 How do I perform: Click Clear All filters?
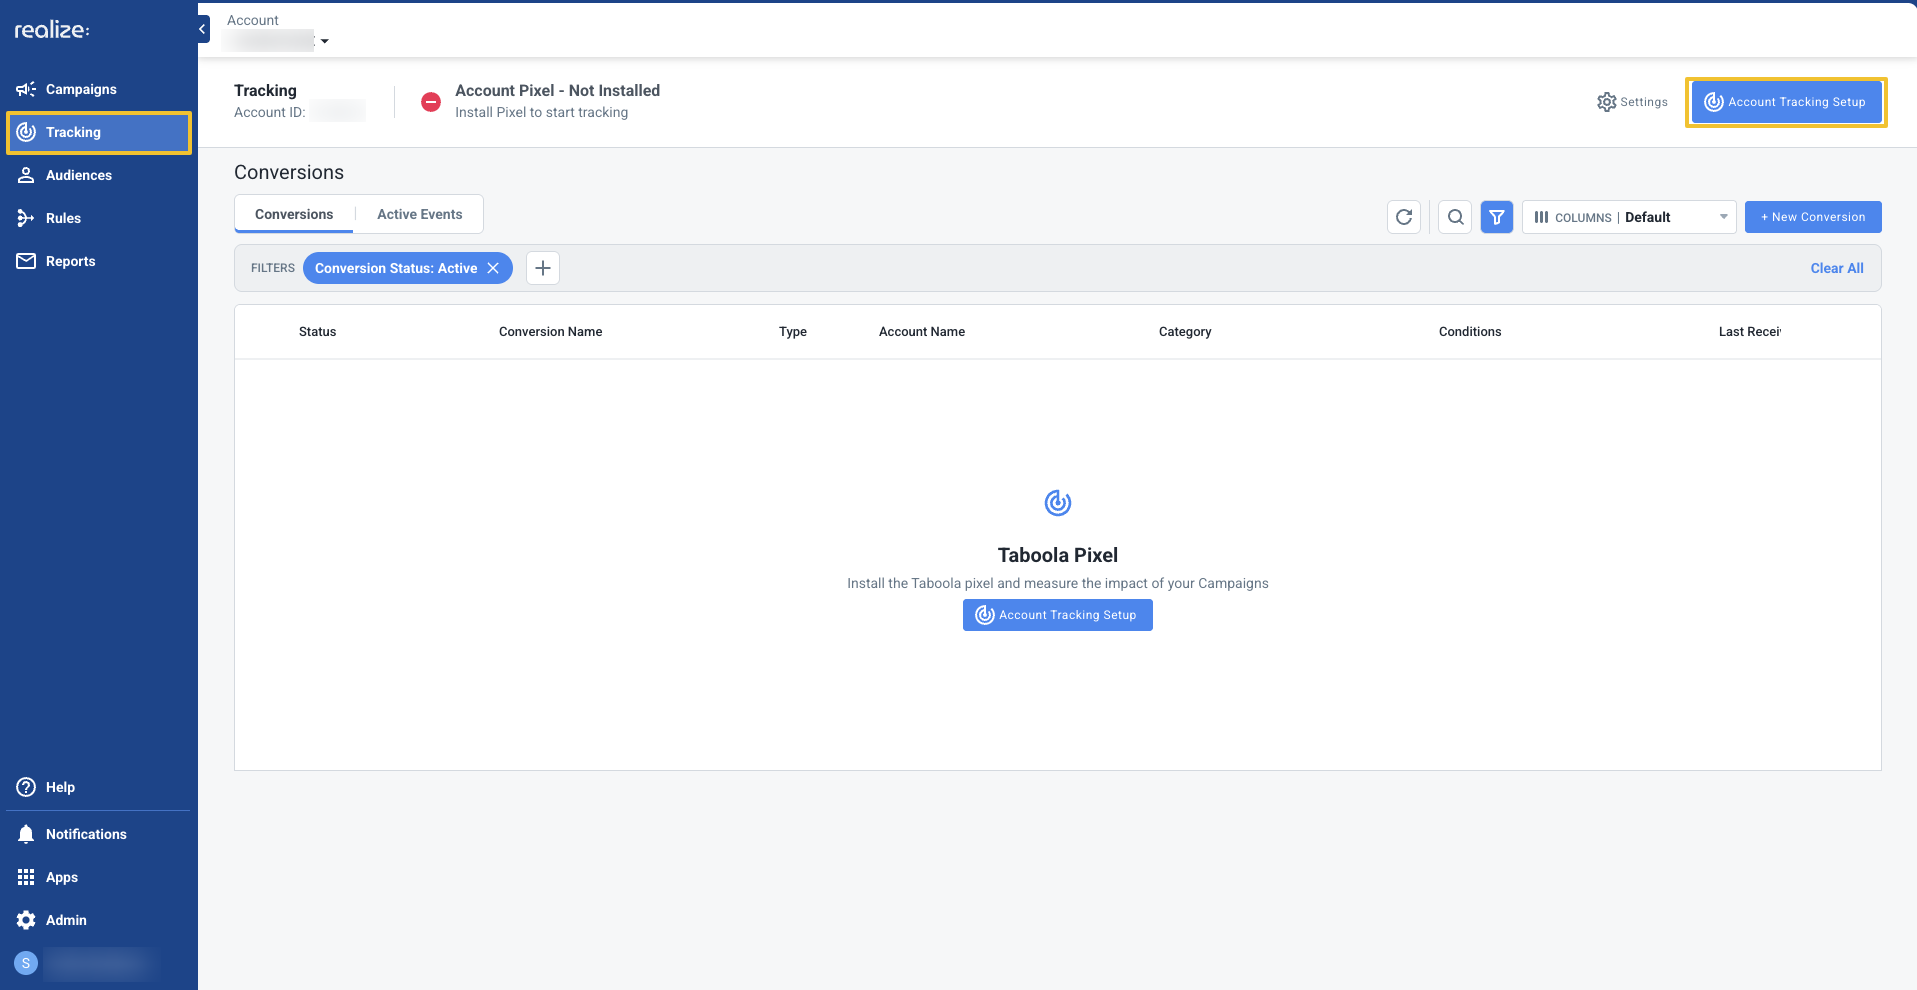1837,268
